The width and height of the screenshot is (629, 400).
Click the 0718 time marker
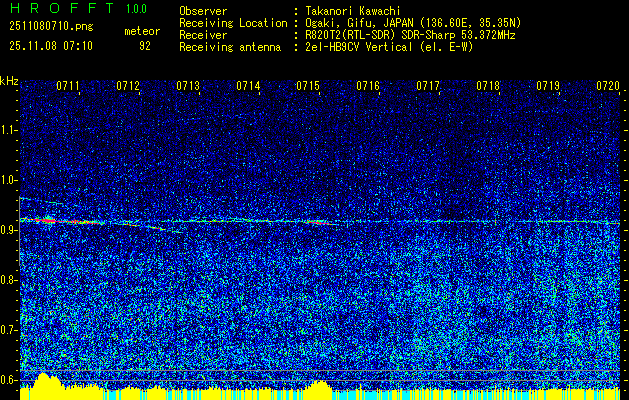[x=488, y=86]
